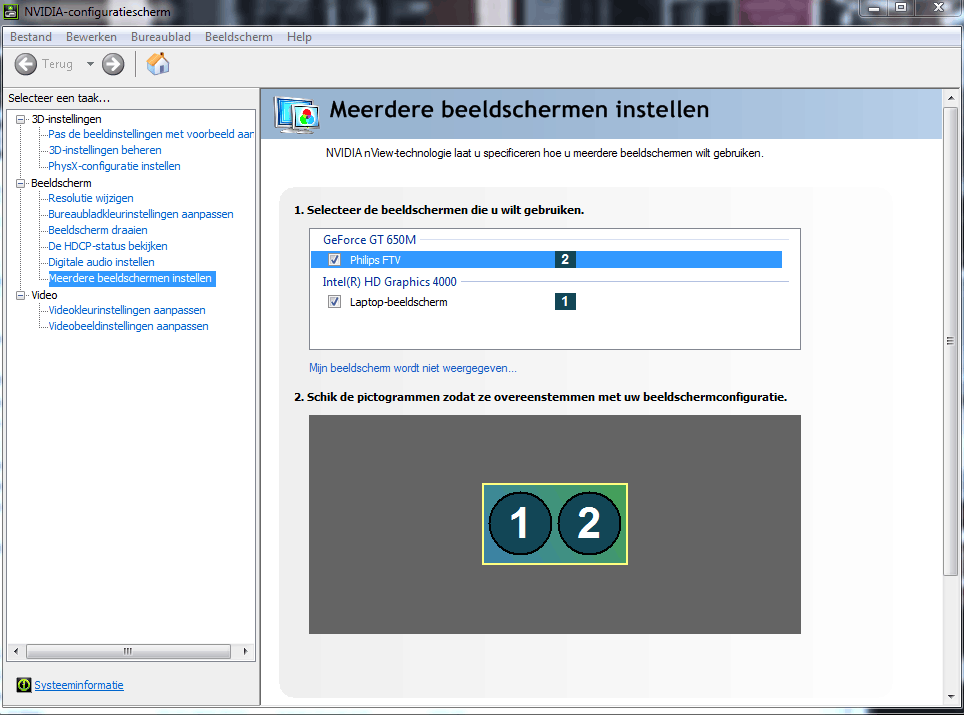964x715 pixels.
Task: Click the Intel(R) HD Graphics 4000 header
Action: click(x=390, y=282)
